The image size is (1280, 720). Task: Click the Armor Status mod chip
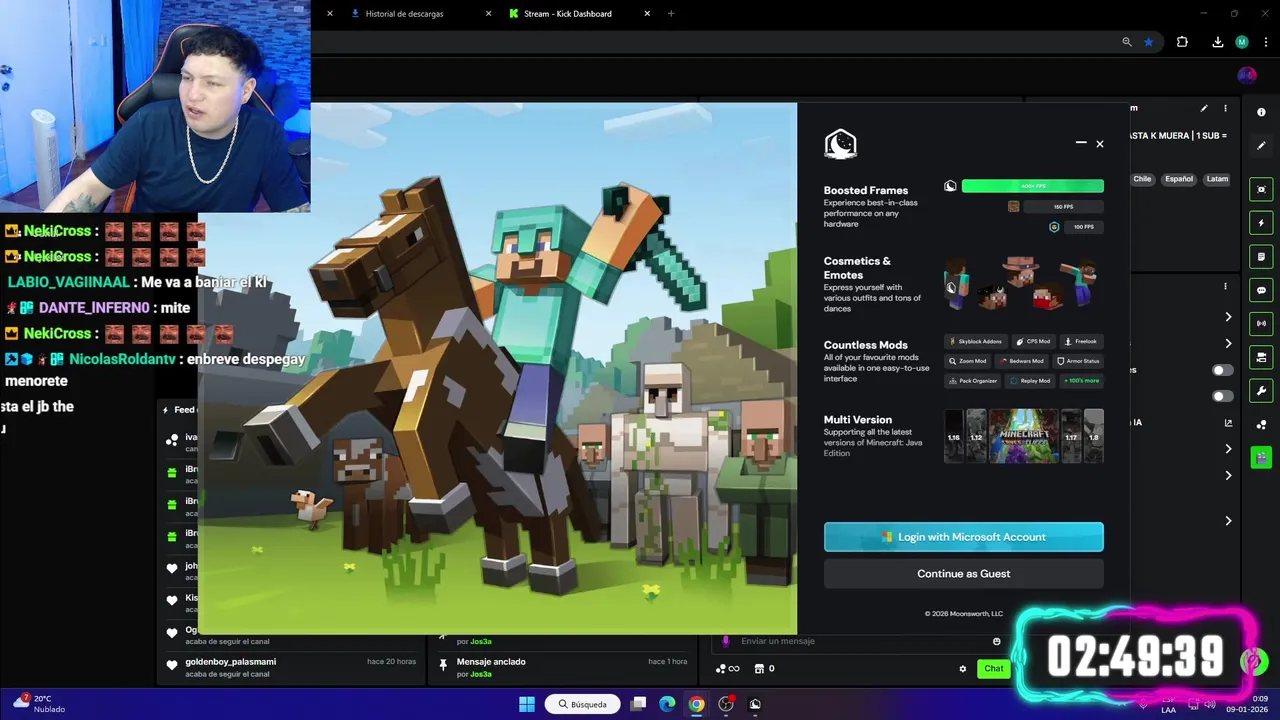point(1078,361)
